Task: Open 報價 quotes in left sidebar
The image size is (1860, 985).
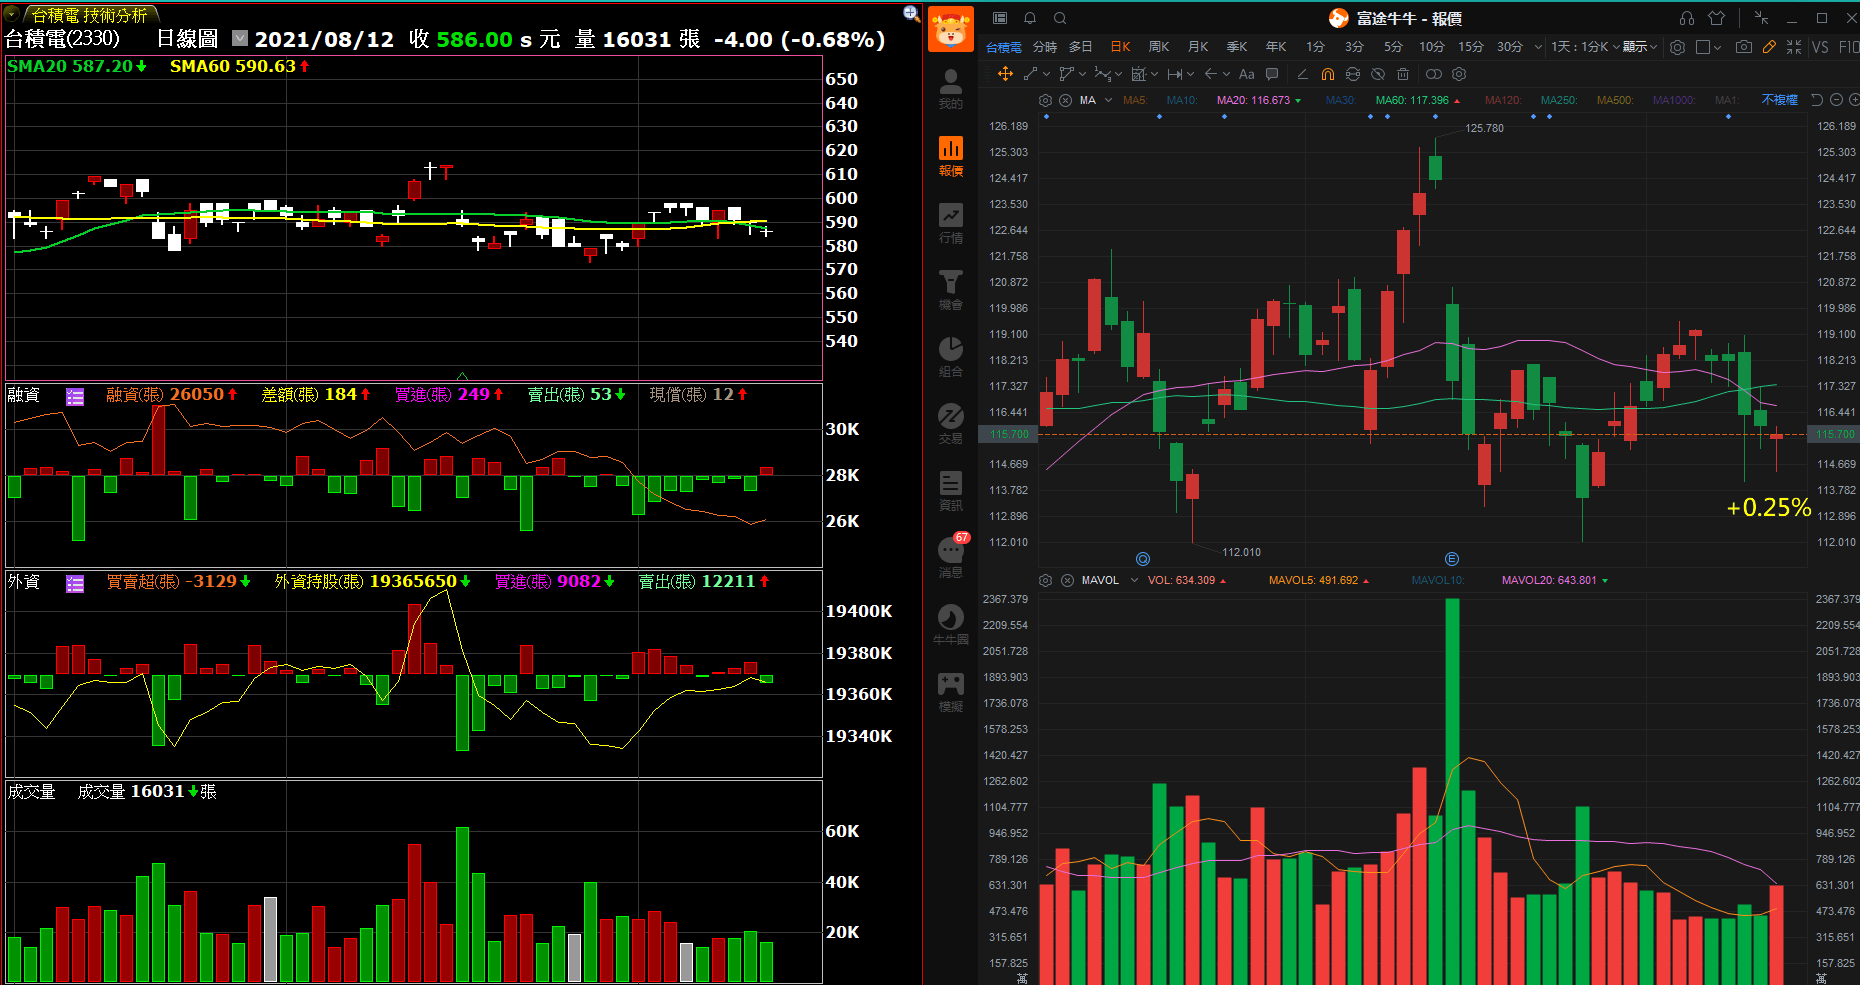Action: point(951,157)
